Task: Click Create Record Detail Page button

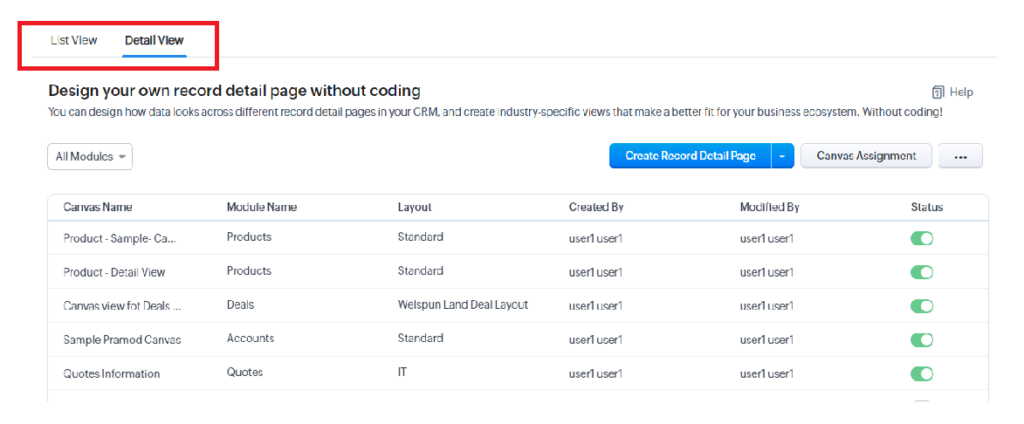Action: click(690, 156)
